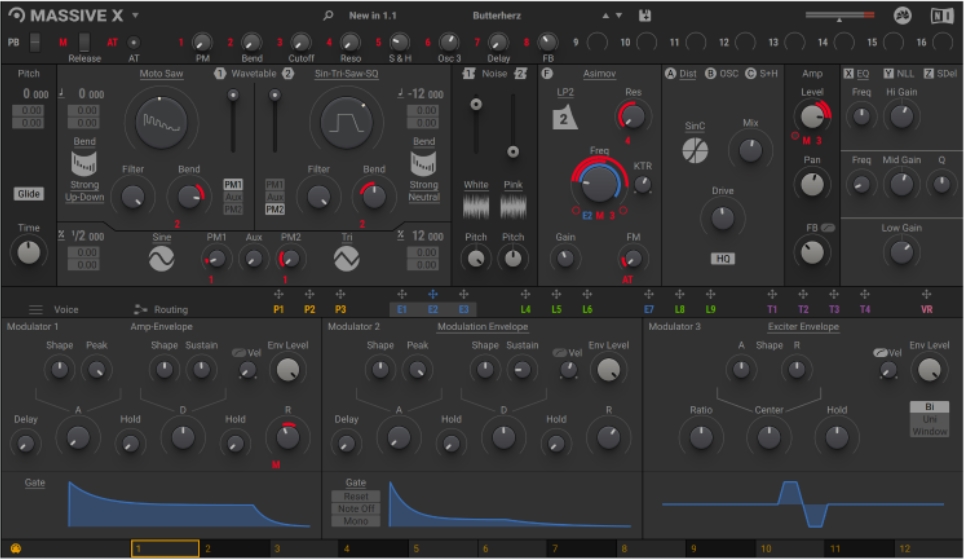The image size is (964, 559).
Task: Select performer slot 2 at bottom
Action: coord(234,549)
